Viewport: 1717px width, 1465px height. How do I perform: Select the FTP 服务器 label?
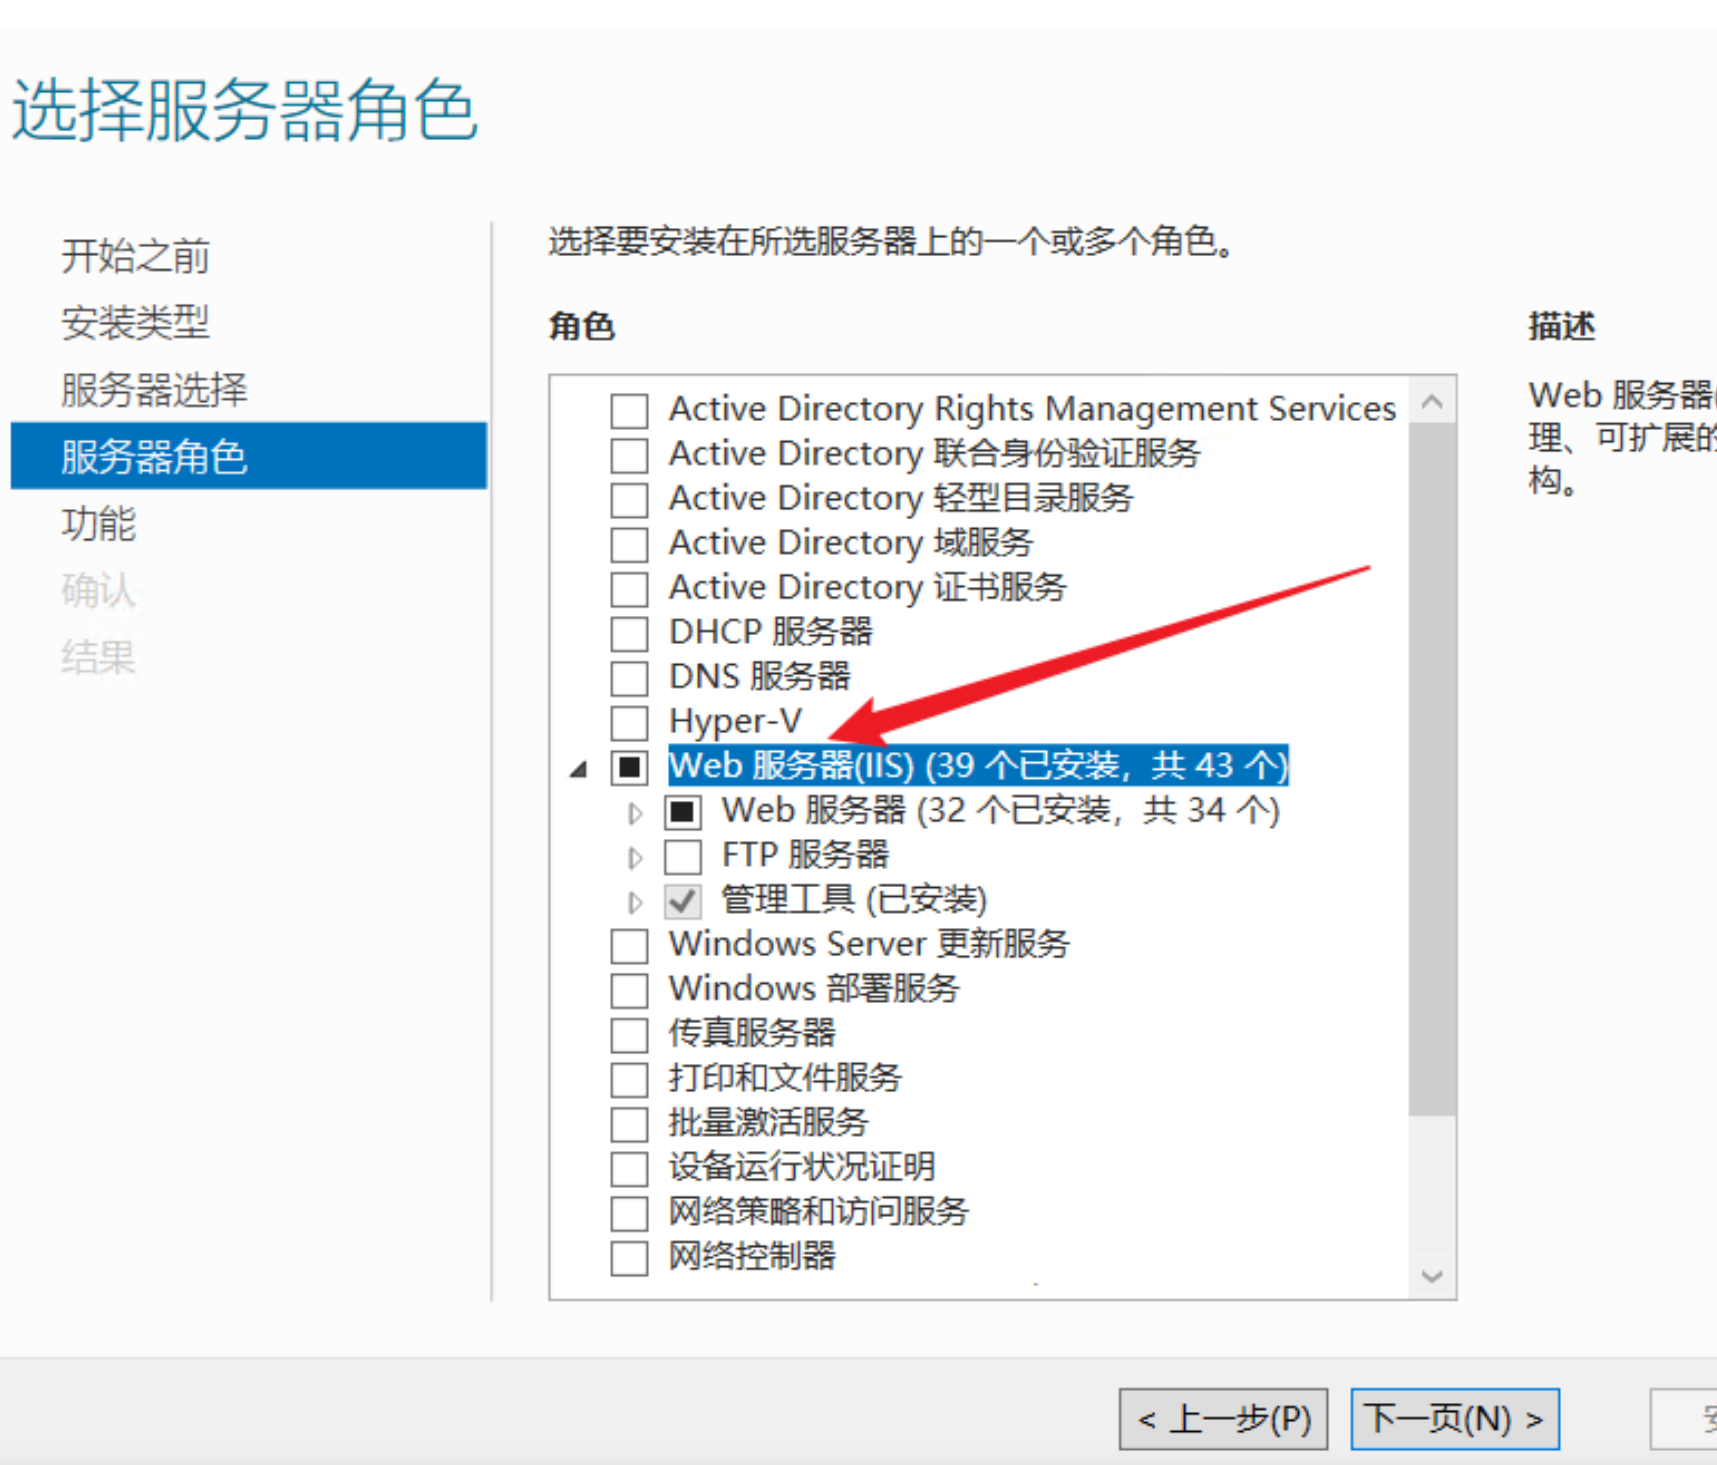coord(805,855)
